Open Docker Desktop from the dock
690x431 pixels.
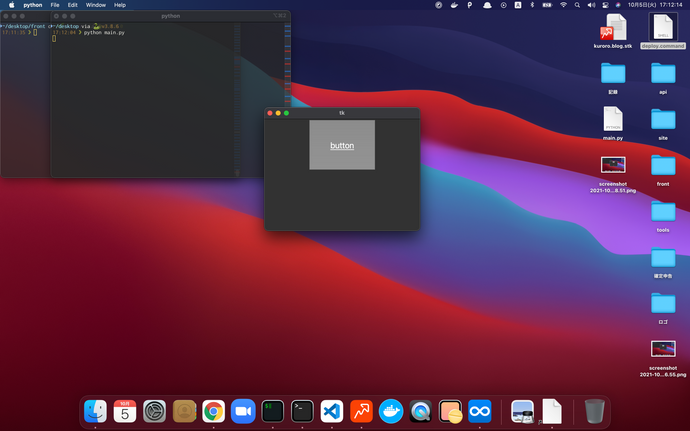point(391,411)
